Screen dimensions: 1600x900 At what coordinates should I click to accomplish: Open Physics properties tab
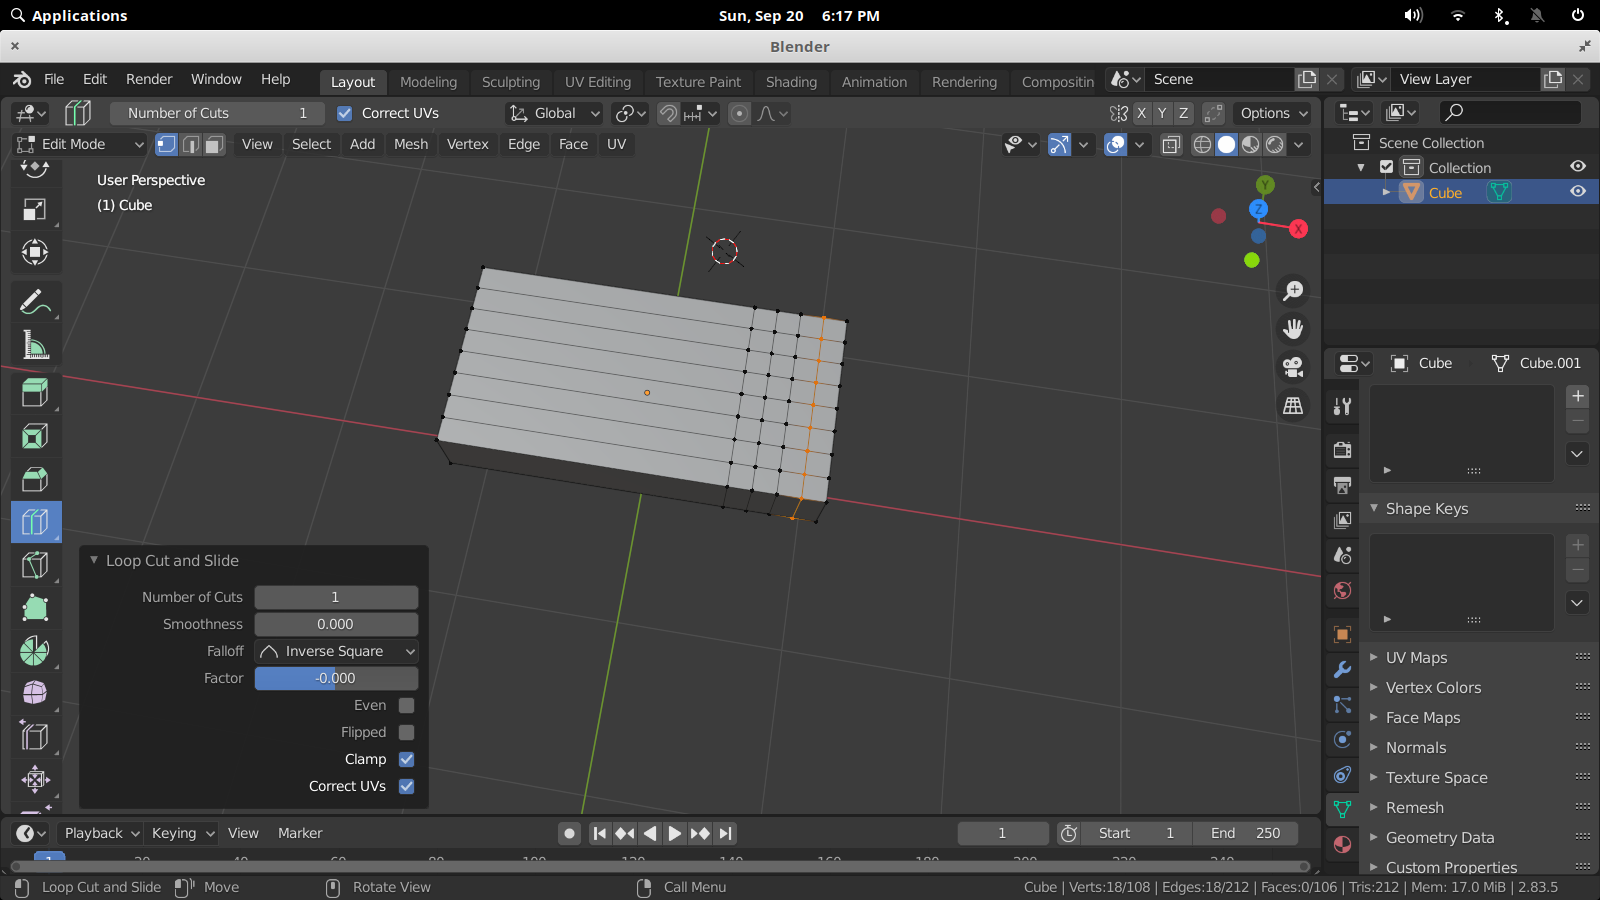tap(1342, 739)
